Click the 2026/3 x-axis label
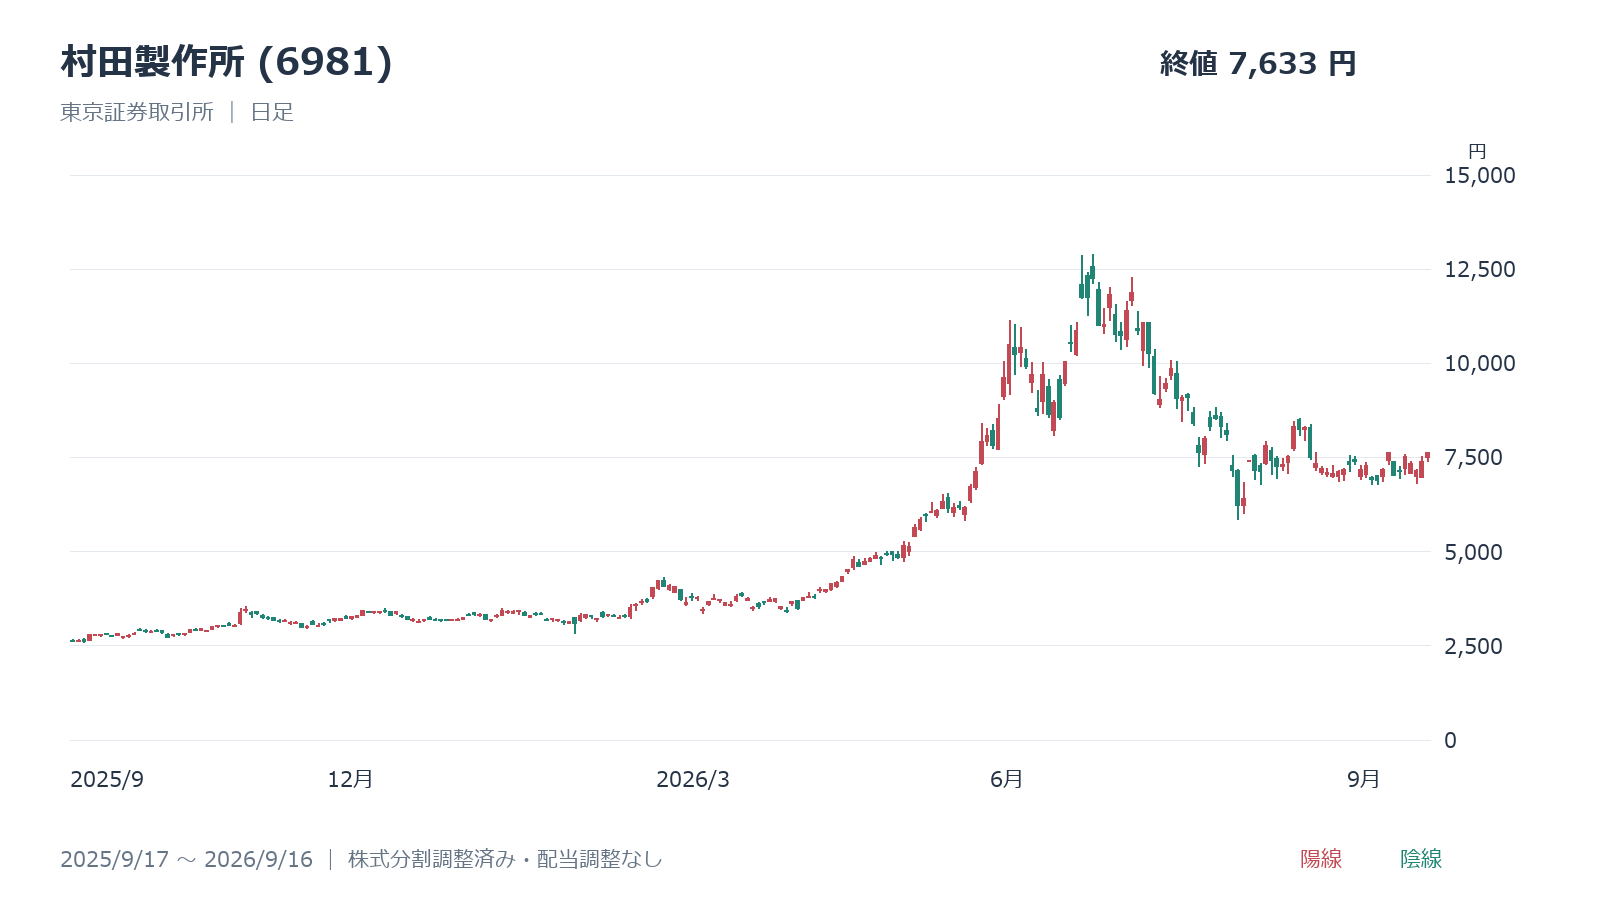The width and height of the screenshot is (1600, 900). [x=693, y=780]
